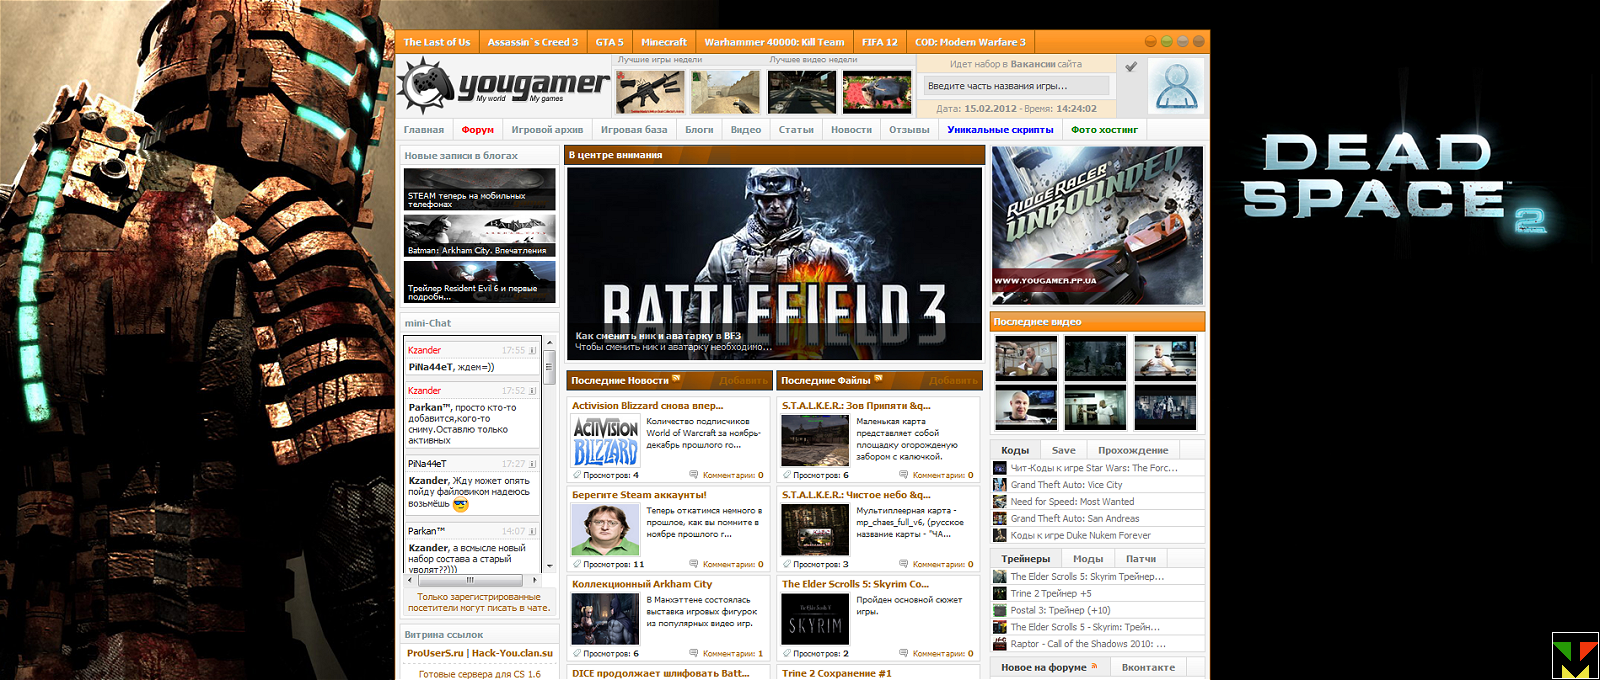This screenshot has width=1600, height=680.
Task: Switch to the Вконтакте tab
Action: (x=1148, y=667)
